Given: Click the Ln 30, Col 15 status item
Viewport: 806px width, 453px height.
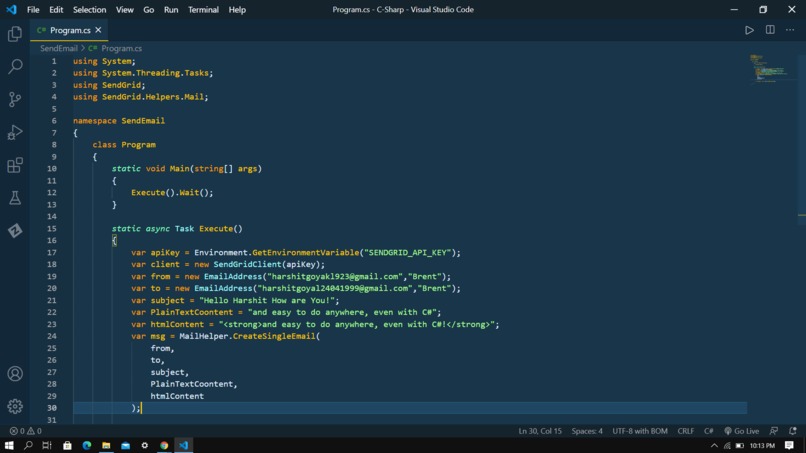Looking at the screenshot, I should click(x=540, y=431).
